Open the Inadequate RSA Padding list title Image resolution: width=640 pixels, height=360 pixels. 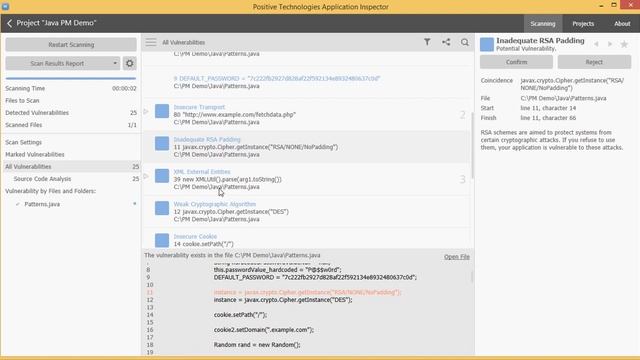tap(207, 139)
